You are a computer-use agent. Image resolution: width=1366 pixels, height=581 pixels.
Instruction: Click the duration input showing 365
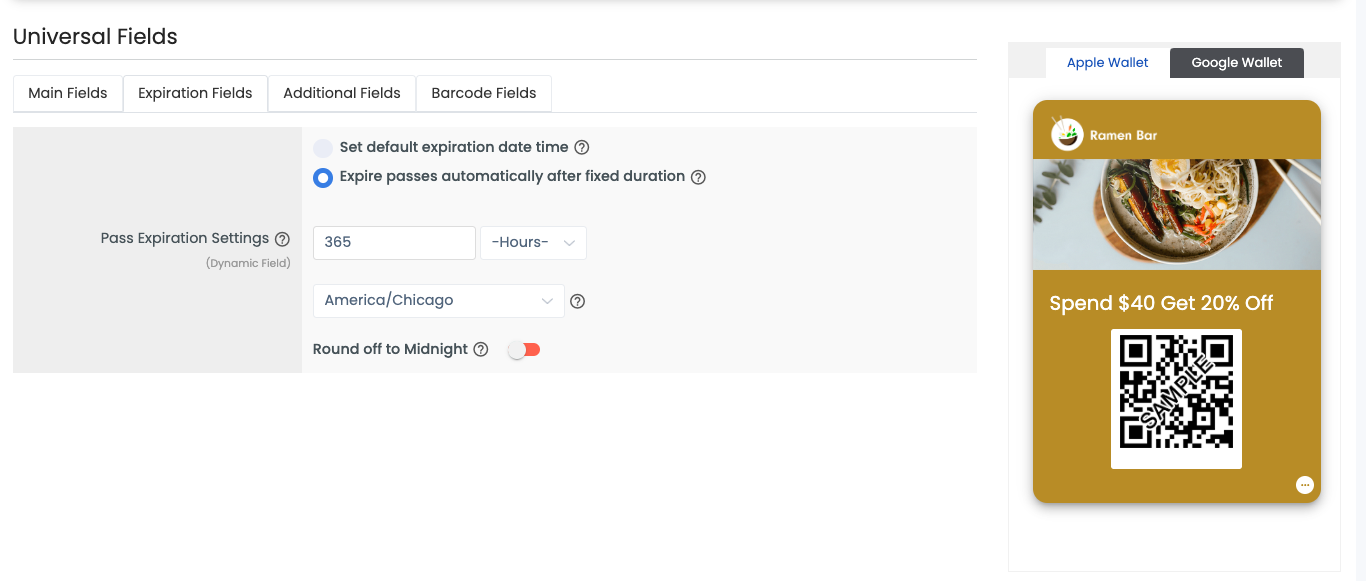(394, 243)
